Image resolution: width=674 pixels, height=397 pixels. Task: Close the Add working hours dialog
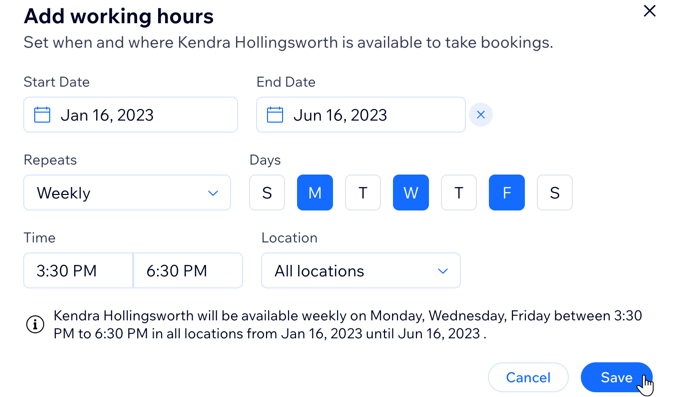(649, 11)
